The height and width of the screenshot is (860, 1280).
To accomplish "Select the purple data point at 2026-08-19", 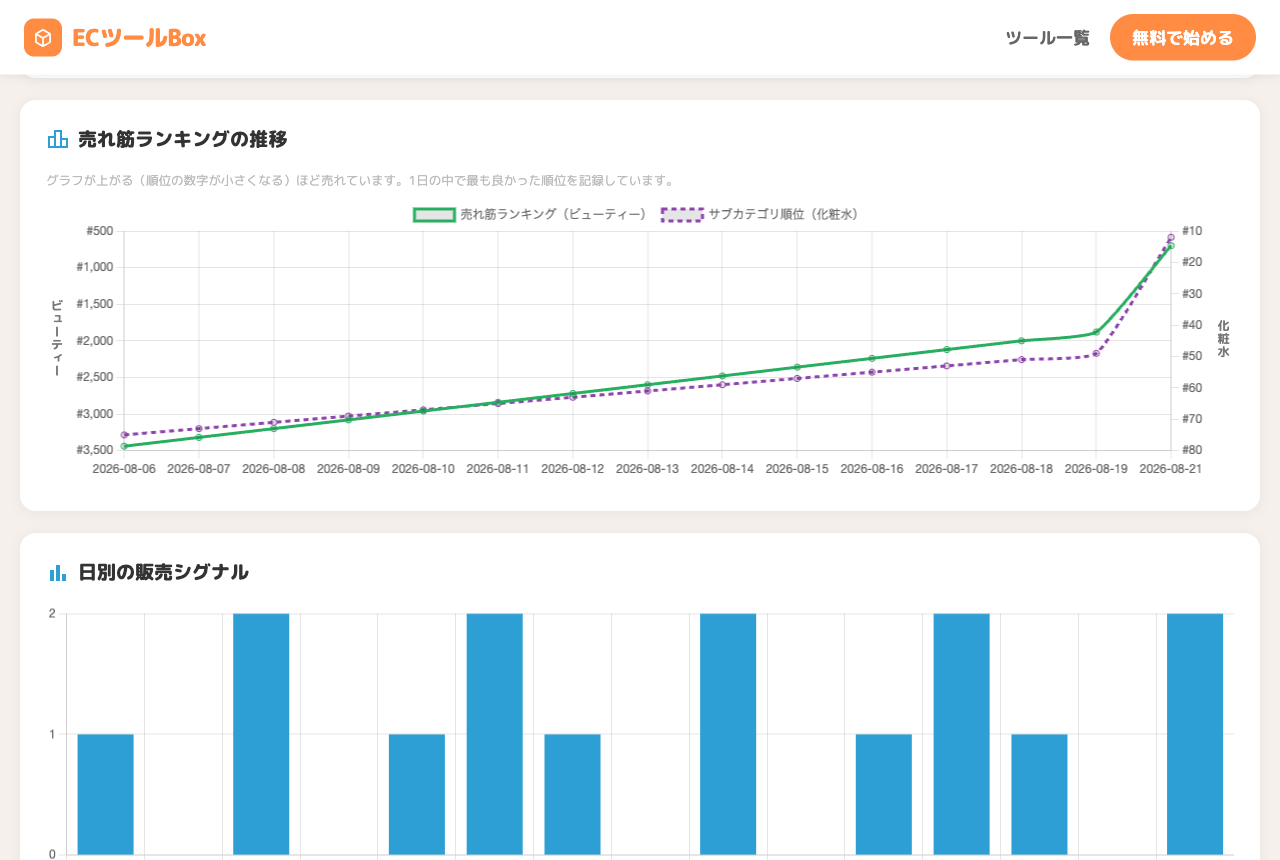I will (1096, 354).
